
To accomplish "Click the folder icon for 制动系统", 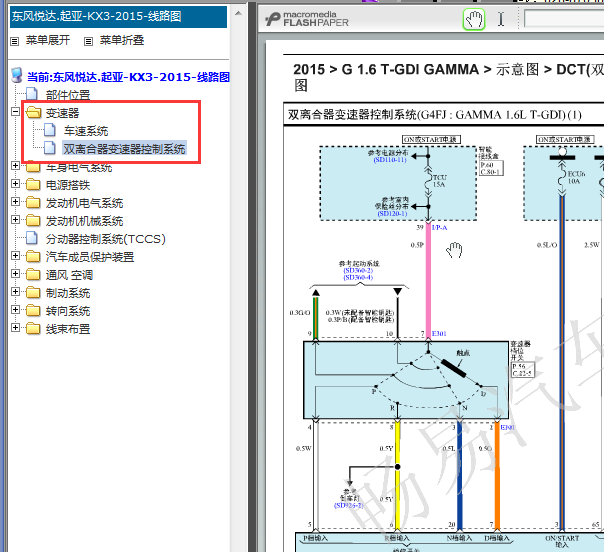I will point(33,293).
